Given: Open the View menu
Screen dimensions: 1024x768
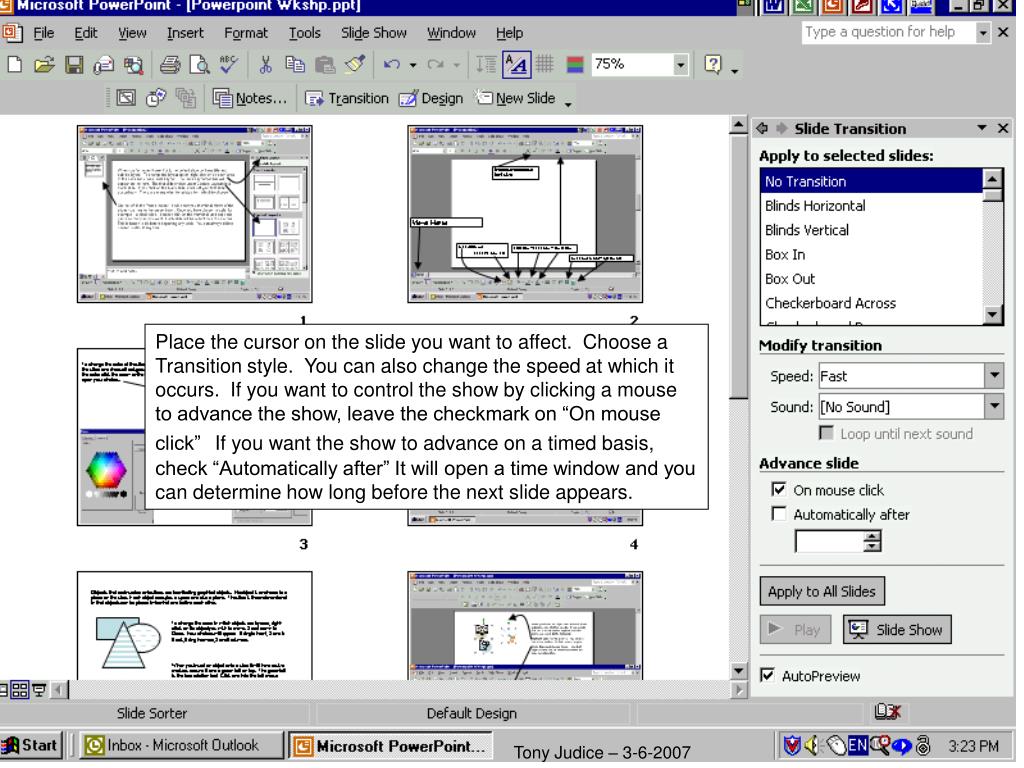Looking at the screenshot, I should pyautogui.click(x=132, y=33).
